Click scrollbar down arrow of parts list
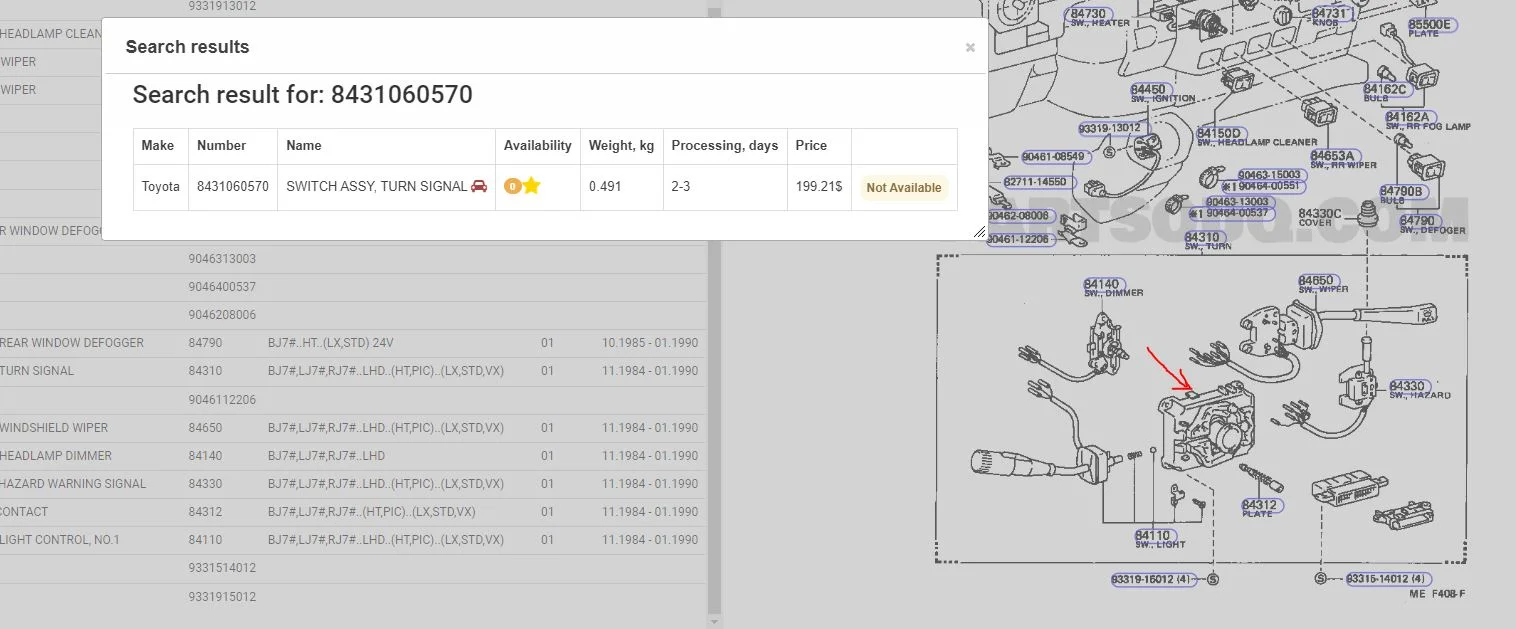 click(714, 621)
